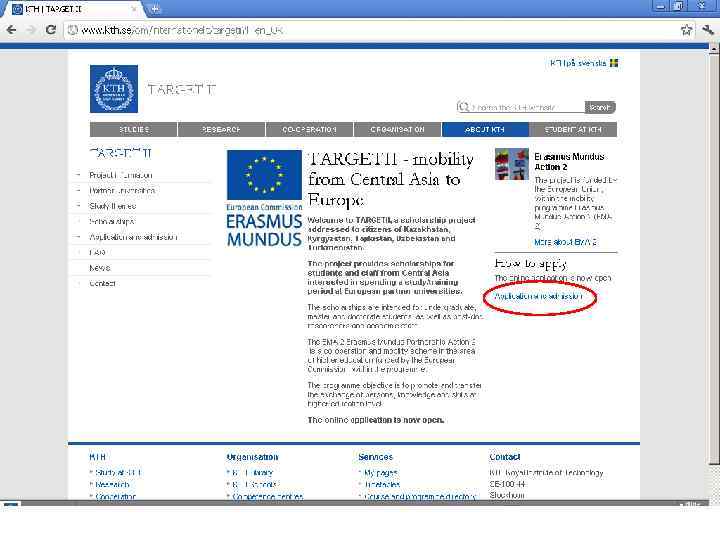
Task: Click the Contact footer heading
Action: tap(505, 457)
